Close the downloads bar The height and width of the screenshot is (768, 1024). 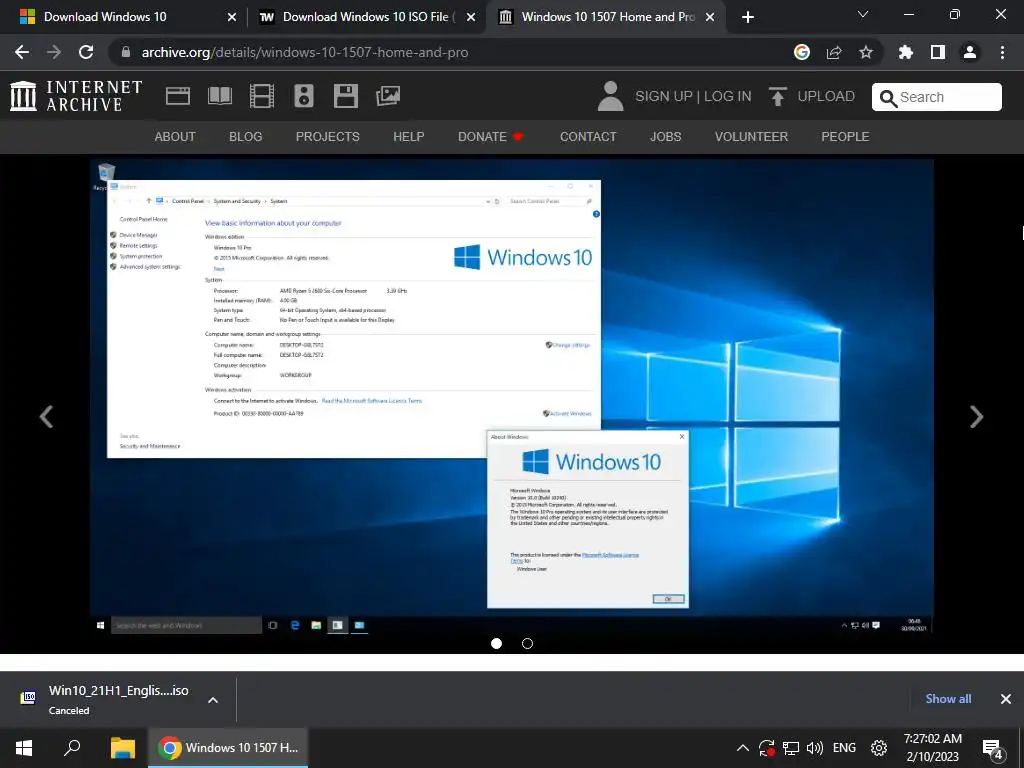[x=1006, y=699]
